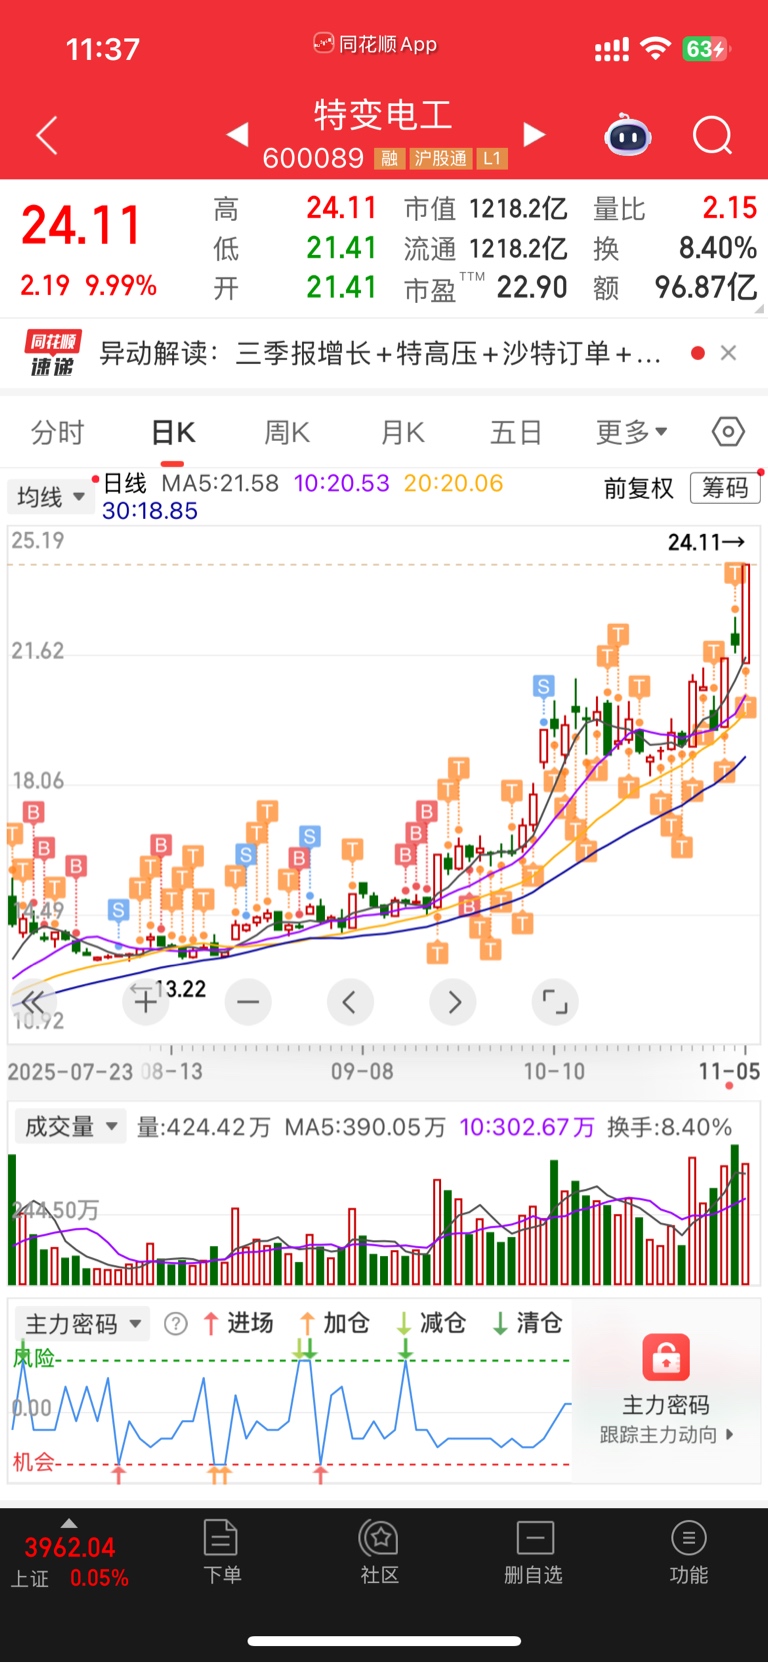The height and width of the screenshot is (1663, 768).
Task: Tap the latest candlestick at 24.11
Action: coord(745,613)
